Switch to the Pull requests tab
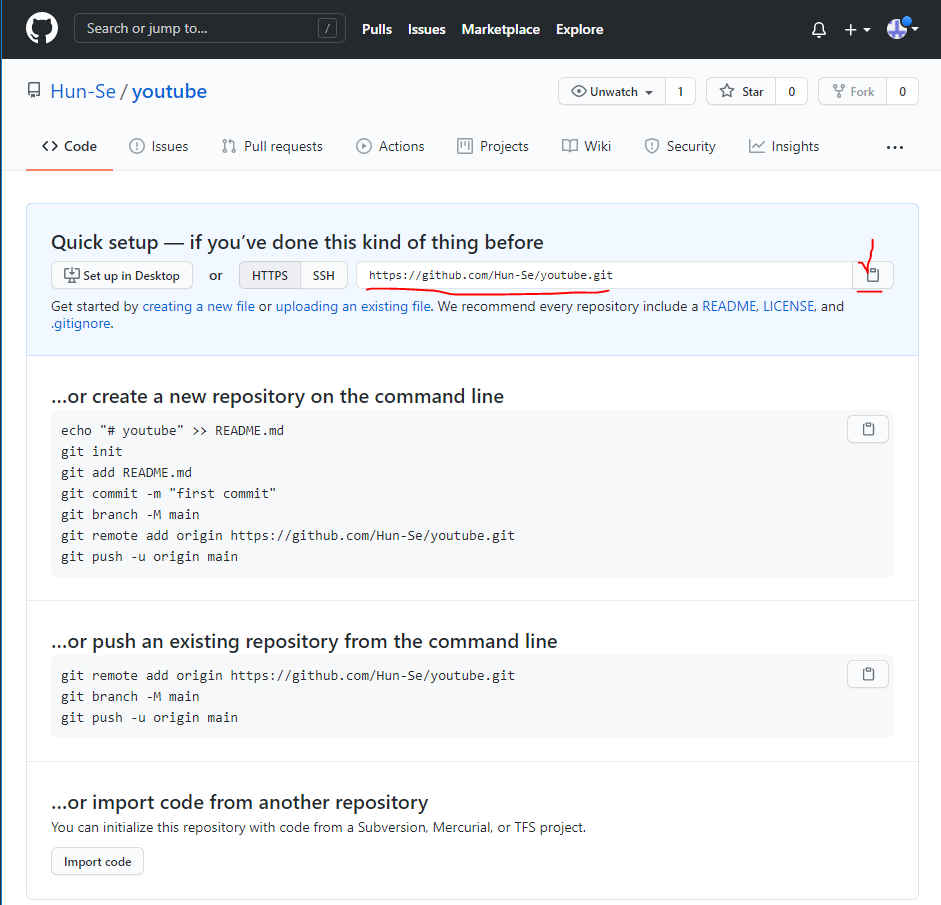Image resolution: width=941 pixels, height=905 pixels. 272,146
